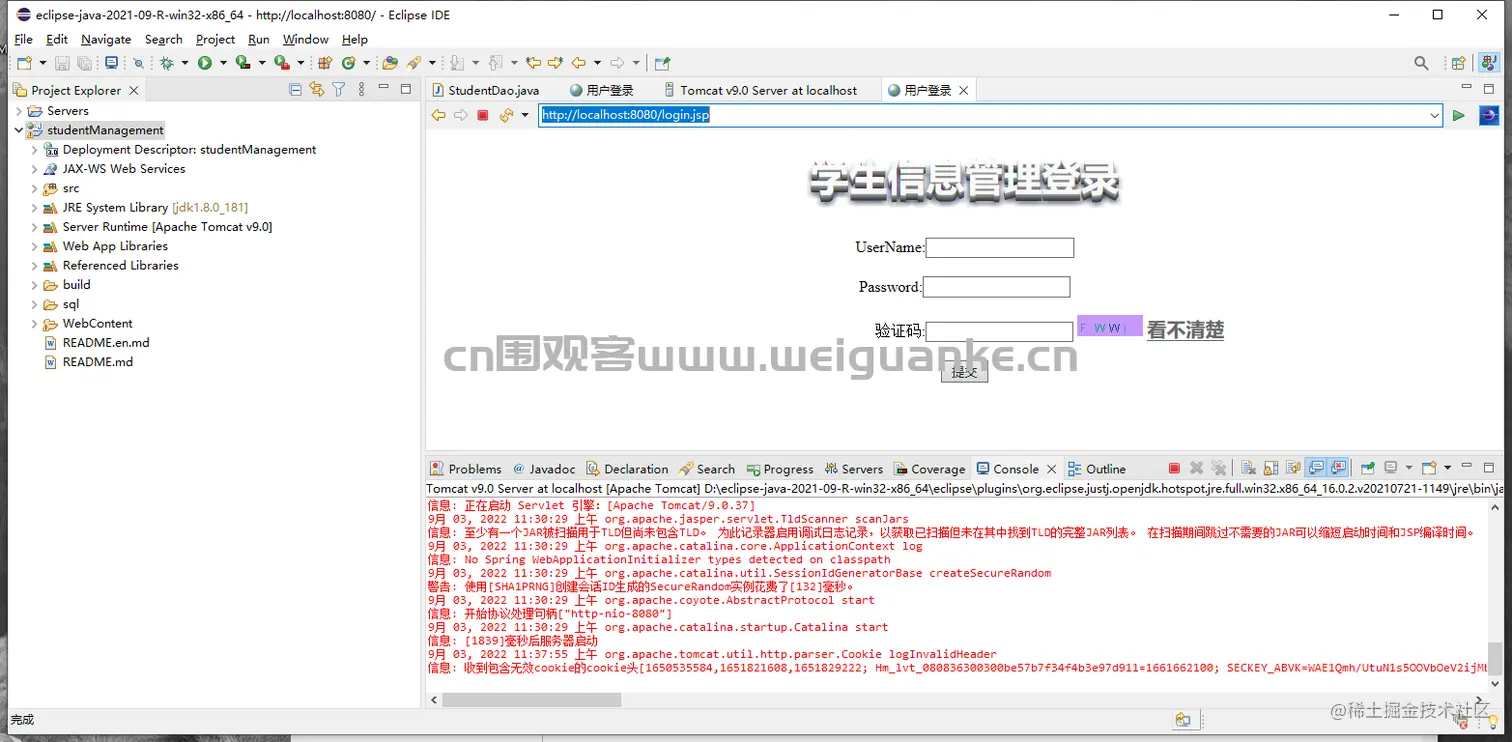Click the toolbar magnifier Search icon
The height and width of the screenshot is (742, 1512).
point(1421,63)
